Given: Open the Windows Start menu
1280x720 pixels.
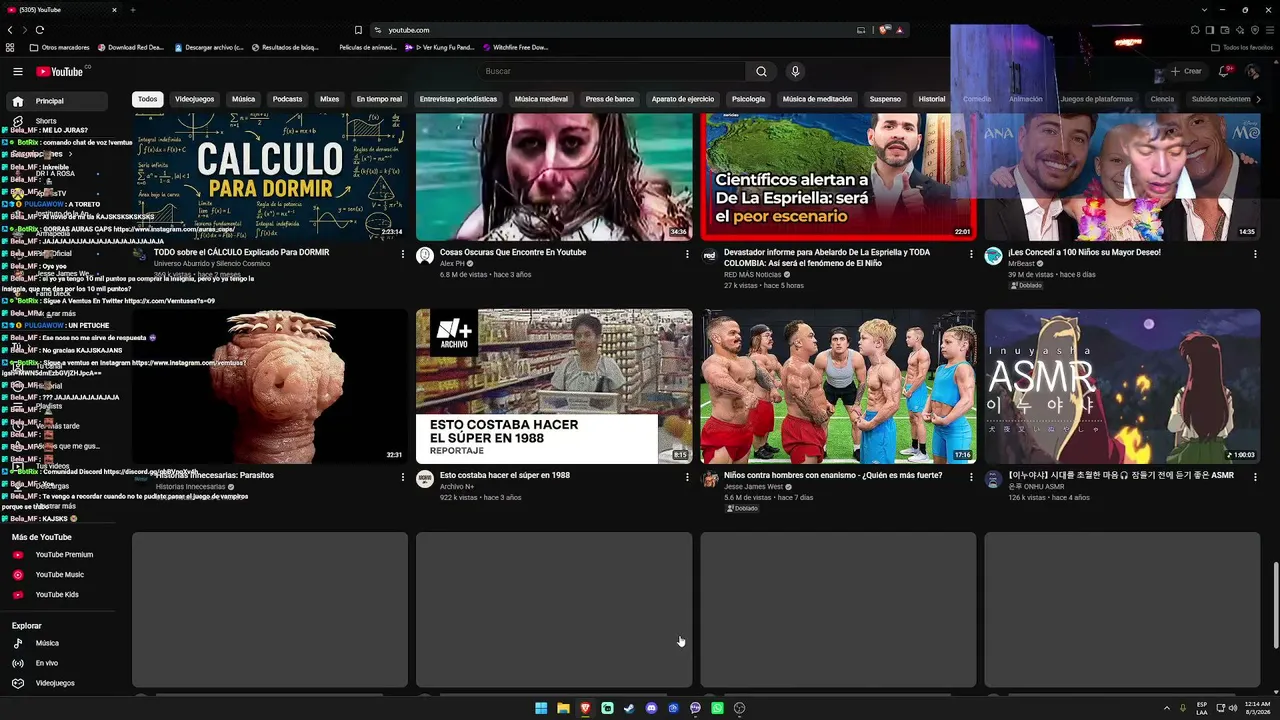Looking at the screenshot, I should 541,708.
